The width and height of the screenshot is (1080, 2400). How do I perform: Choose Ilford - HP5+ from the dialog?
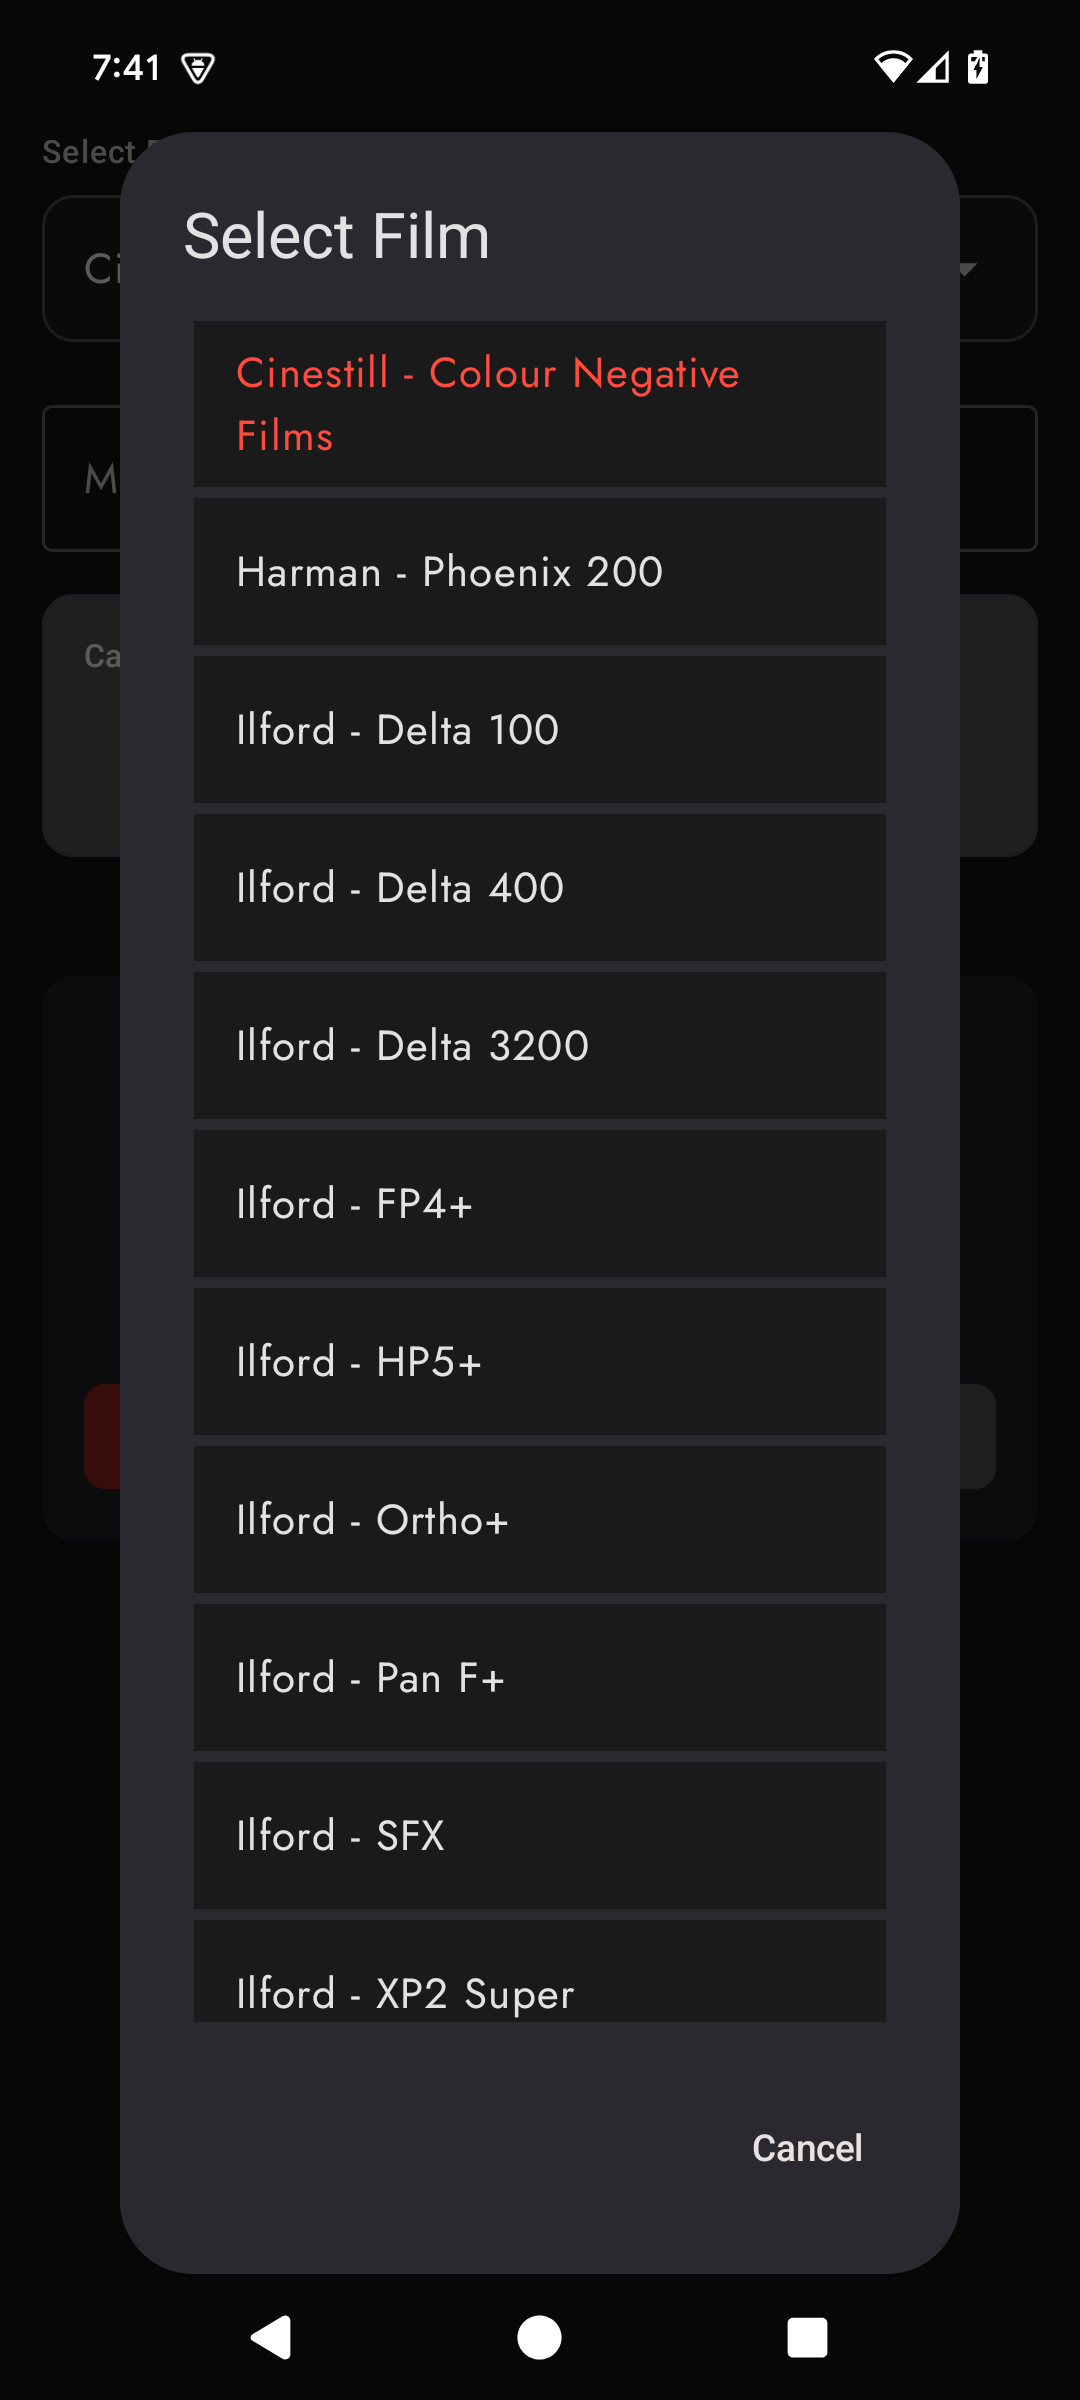539,1361
